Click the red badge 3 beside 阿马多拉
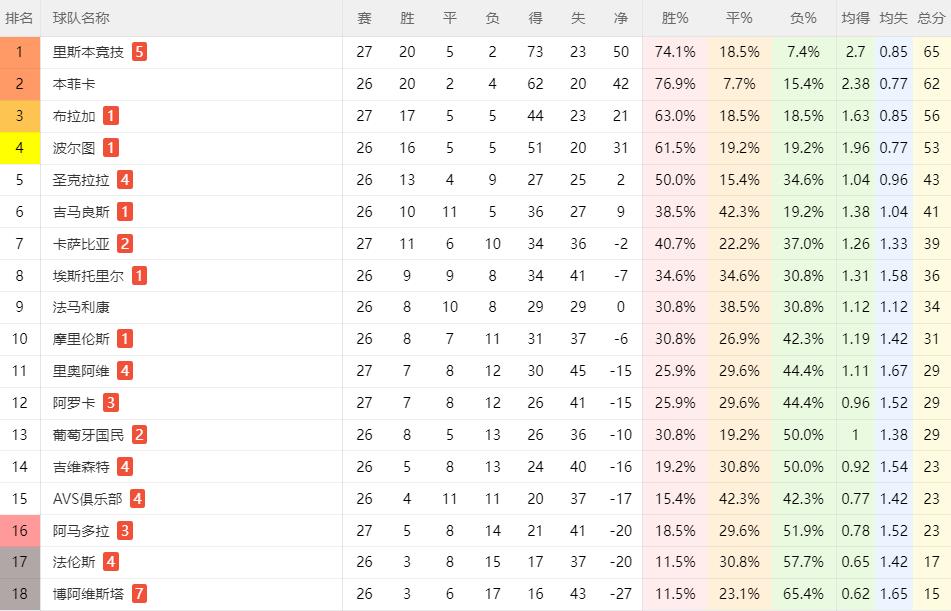 point(125,531)
